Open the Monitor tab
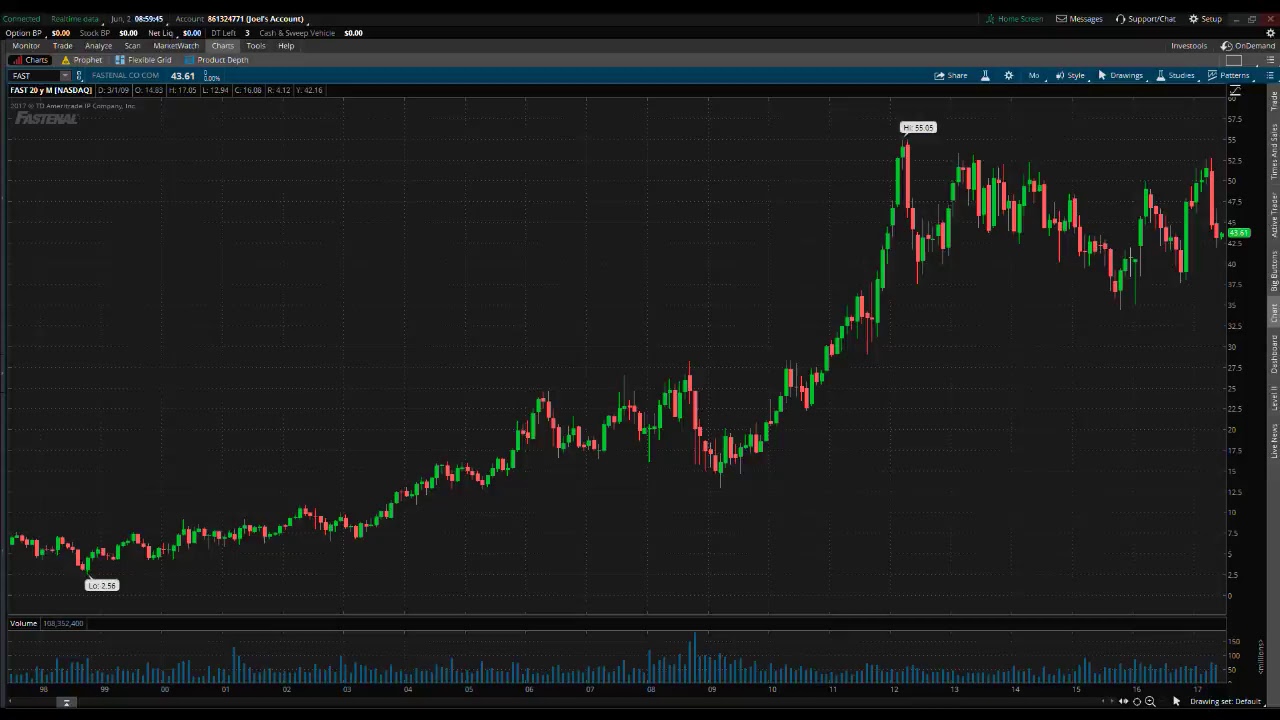This screenshot has width=1280, height=720. click(x=26, y=46)
